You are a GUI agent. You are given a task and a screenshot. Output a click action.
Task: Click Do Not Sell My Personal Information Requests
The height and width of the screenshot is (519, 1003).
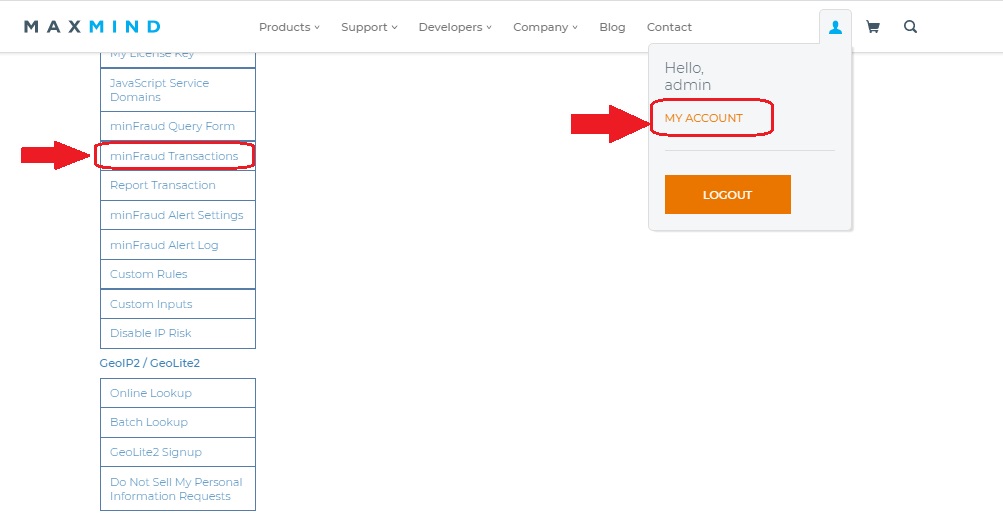[x=176, y=489]
